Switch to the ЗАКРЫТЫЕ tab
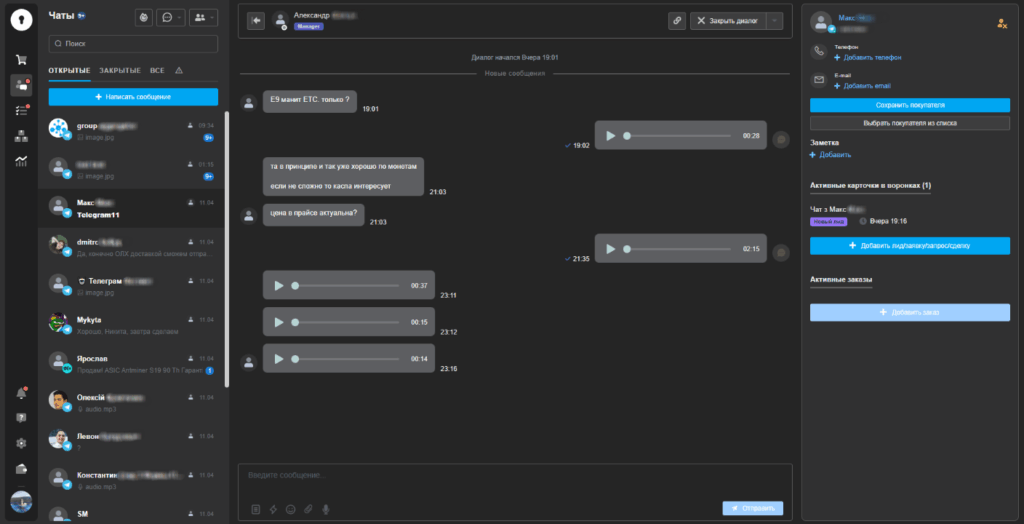1024x524 pixels. click(x=119, y=71)
